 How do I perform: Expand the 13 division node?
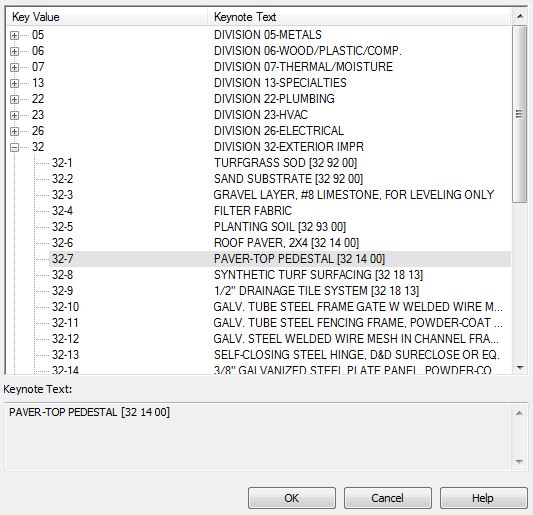click(14, 83)
